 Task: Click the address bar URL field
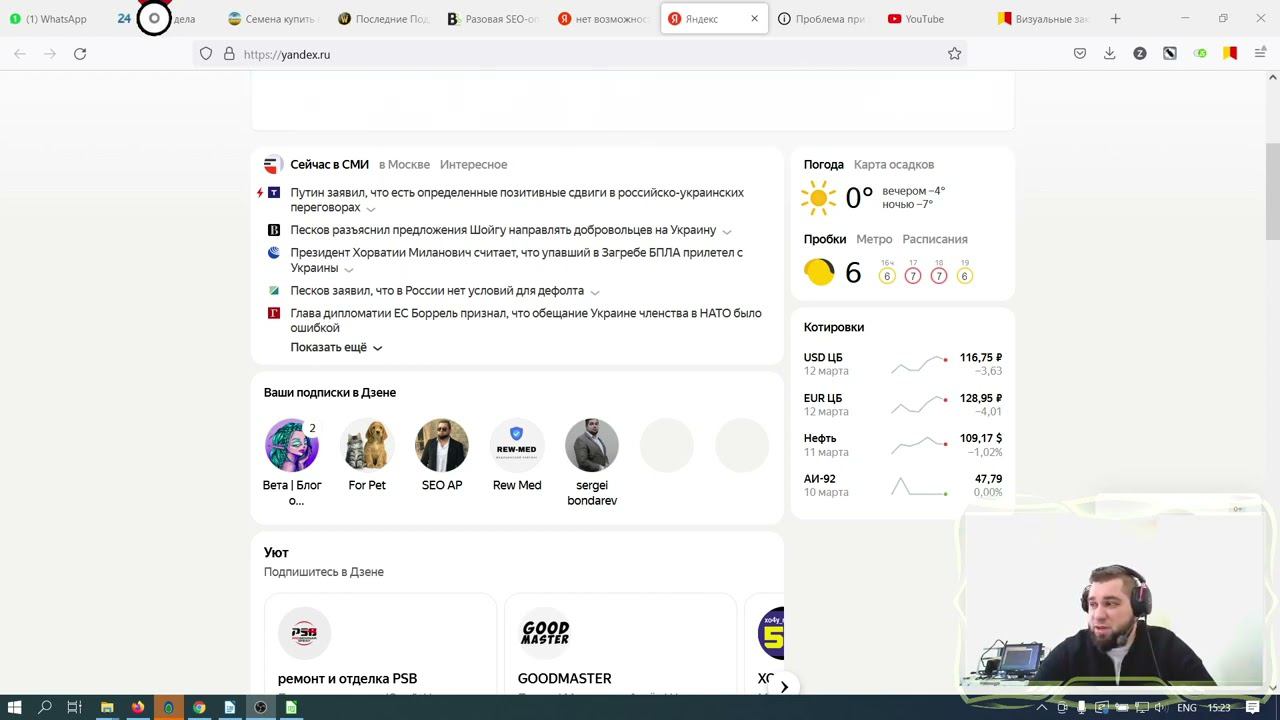(580, 54)
